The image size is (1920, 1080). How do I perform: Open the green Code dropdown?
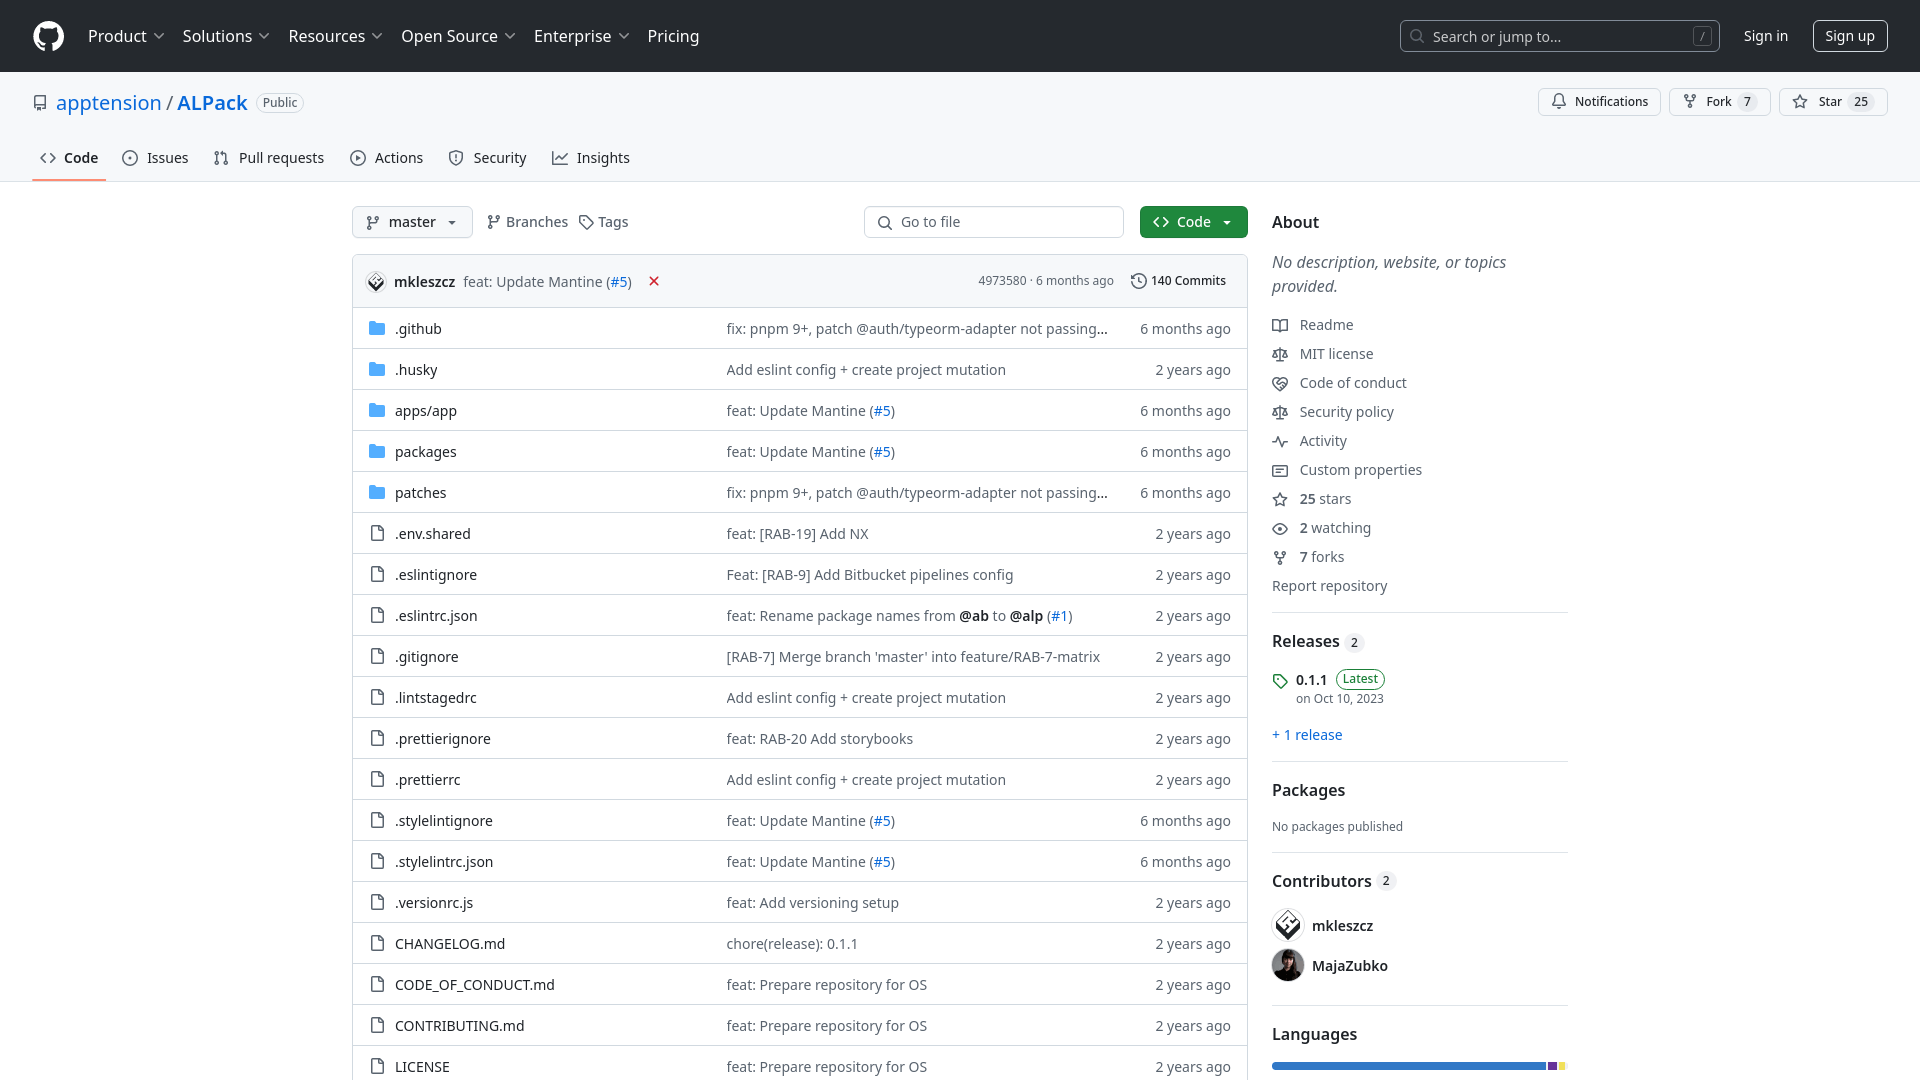(1193, 222)
